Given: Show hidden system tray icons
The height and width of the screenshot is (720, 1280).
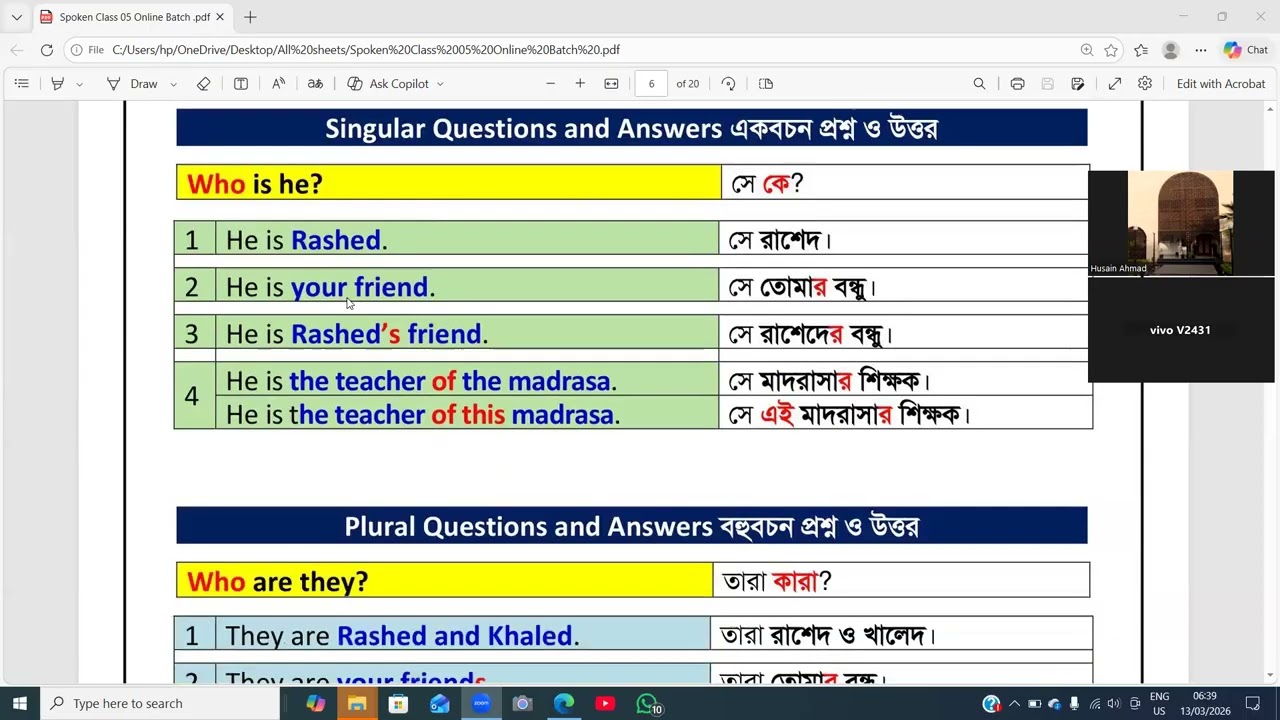Looking at the screenshot, I should click(1014, 703).
